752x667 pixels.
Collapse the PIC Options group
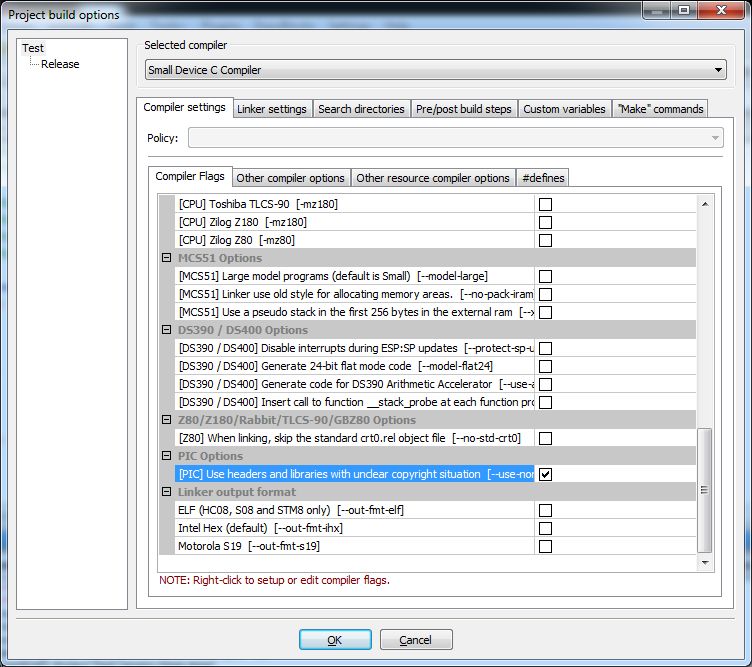point(166,456)
